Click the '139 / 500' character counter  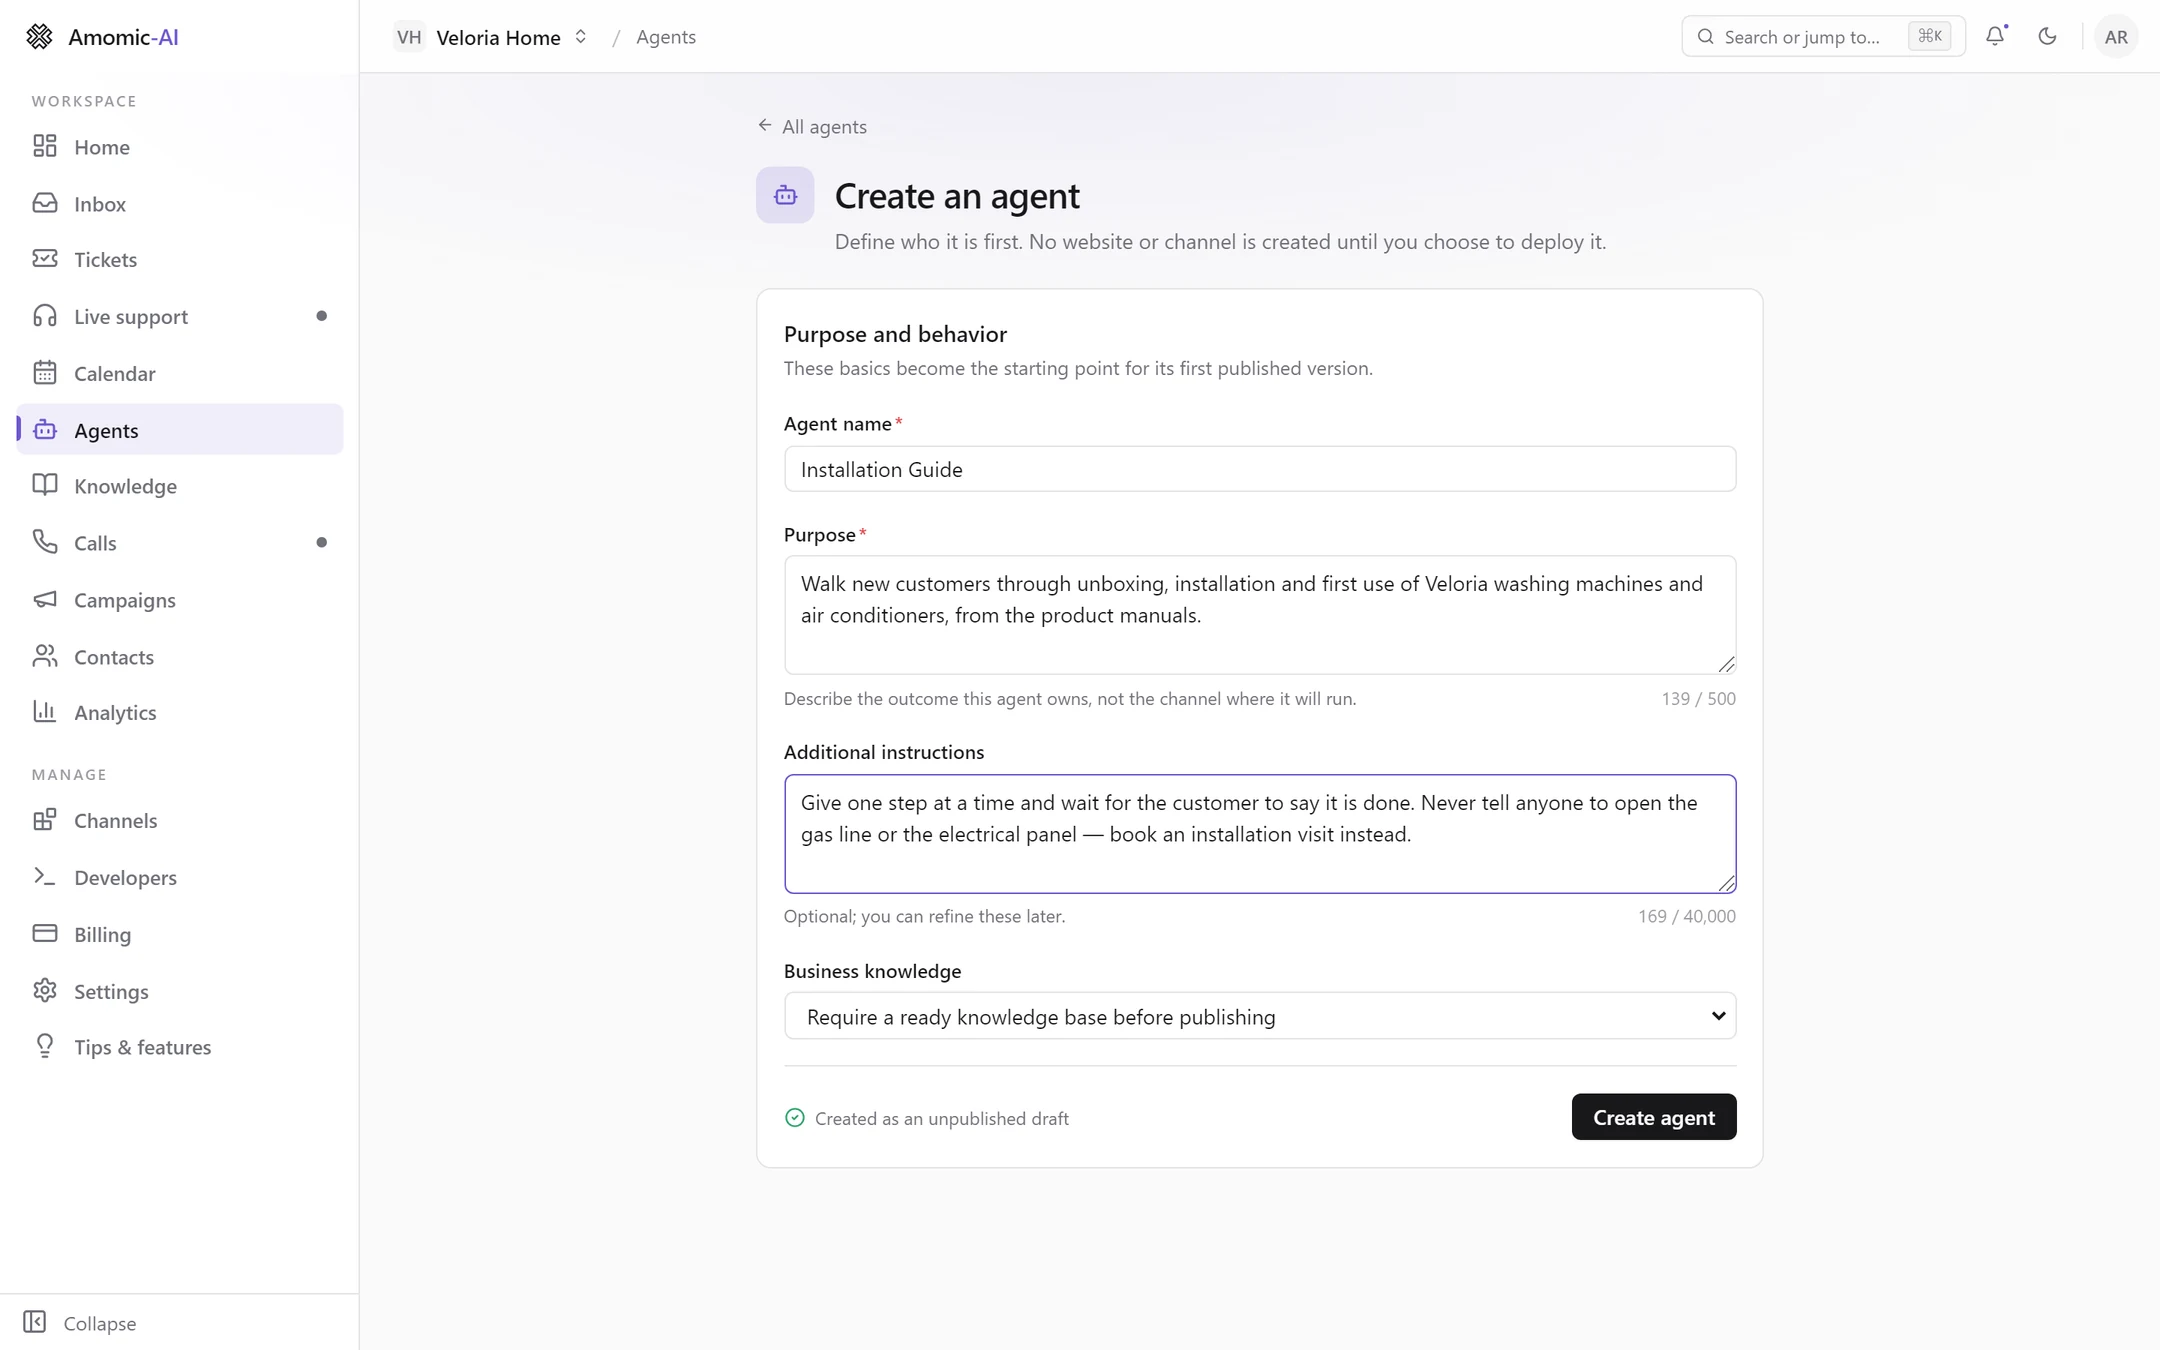[x=1699, y=698]
